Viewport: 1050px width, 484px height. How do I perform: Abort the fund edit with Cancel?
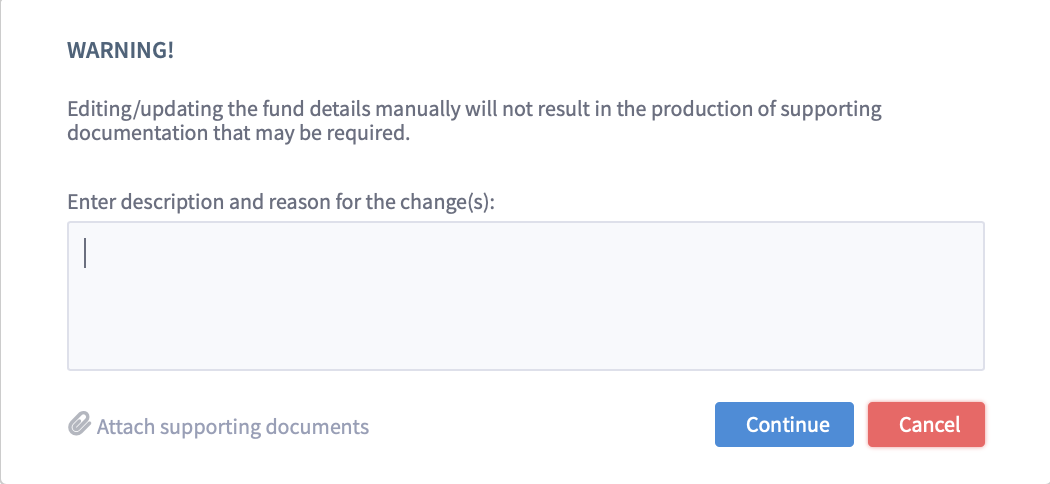click(x=926, y=424)
